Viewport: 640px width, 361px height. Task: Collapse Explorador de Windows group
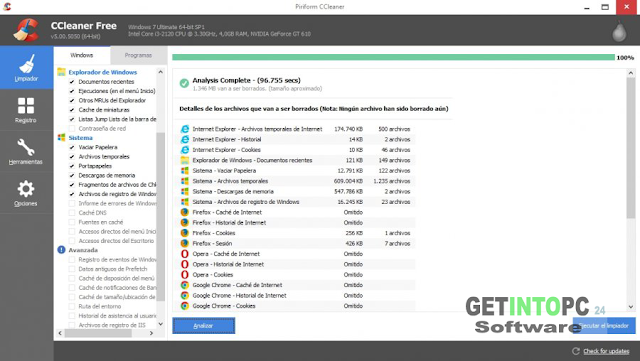[102, 72]
